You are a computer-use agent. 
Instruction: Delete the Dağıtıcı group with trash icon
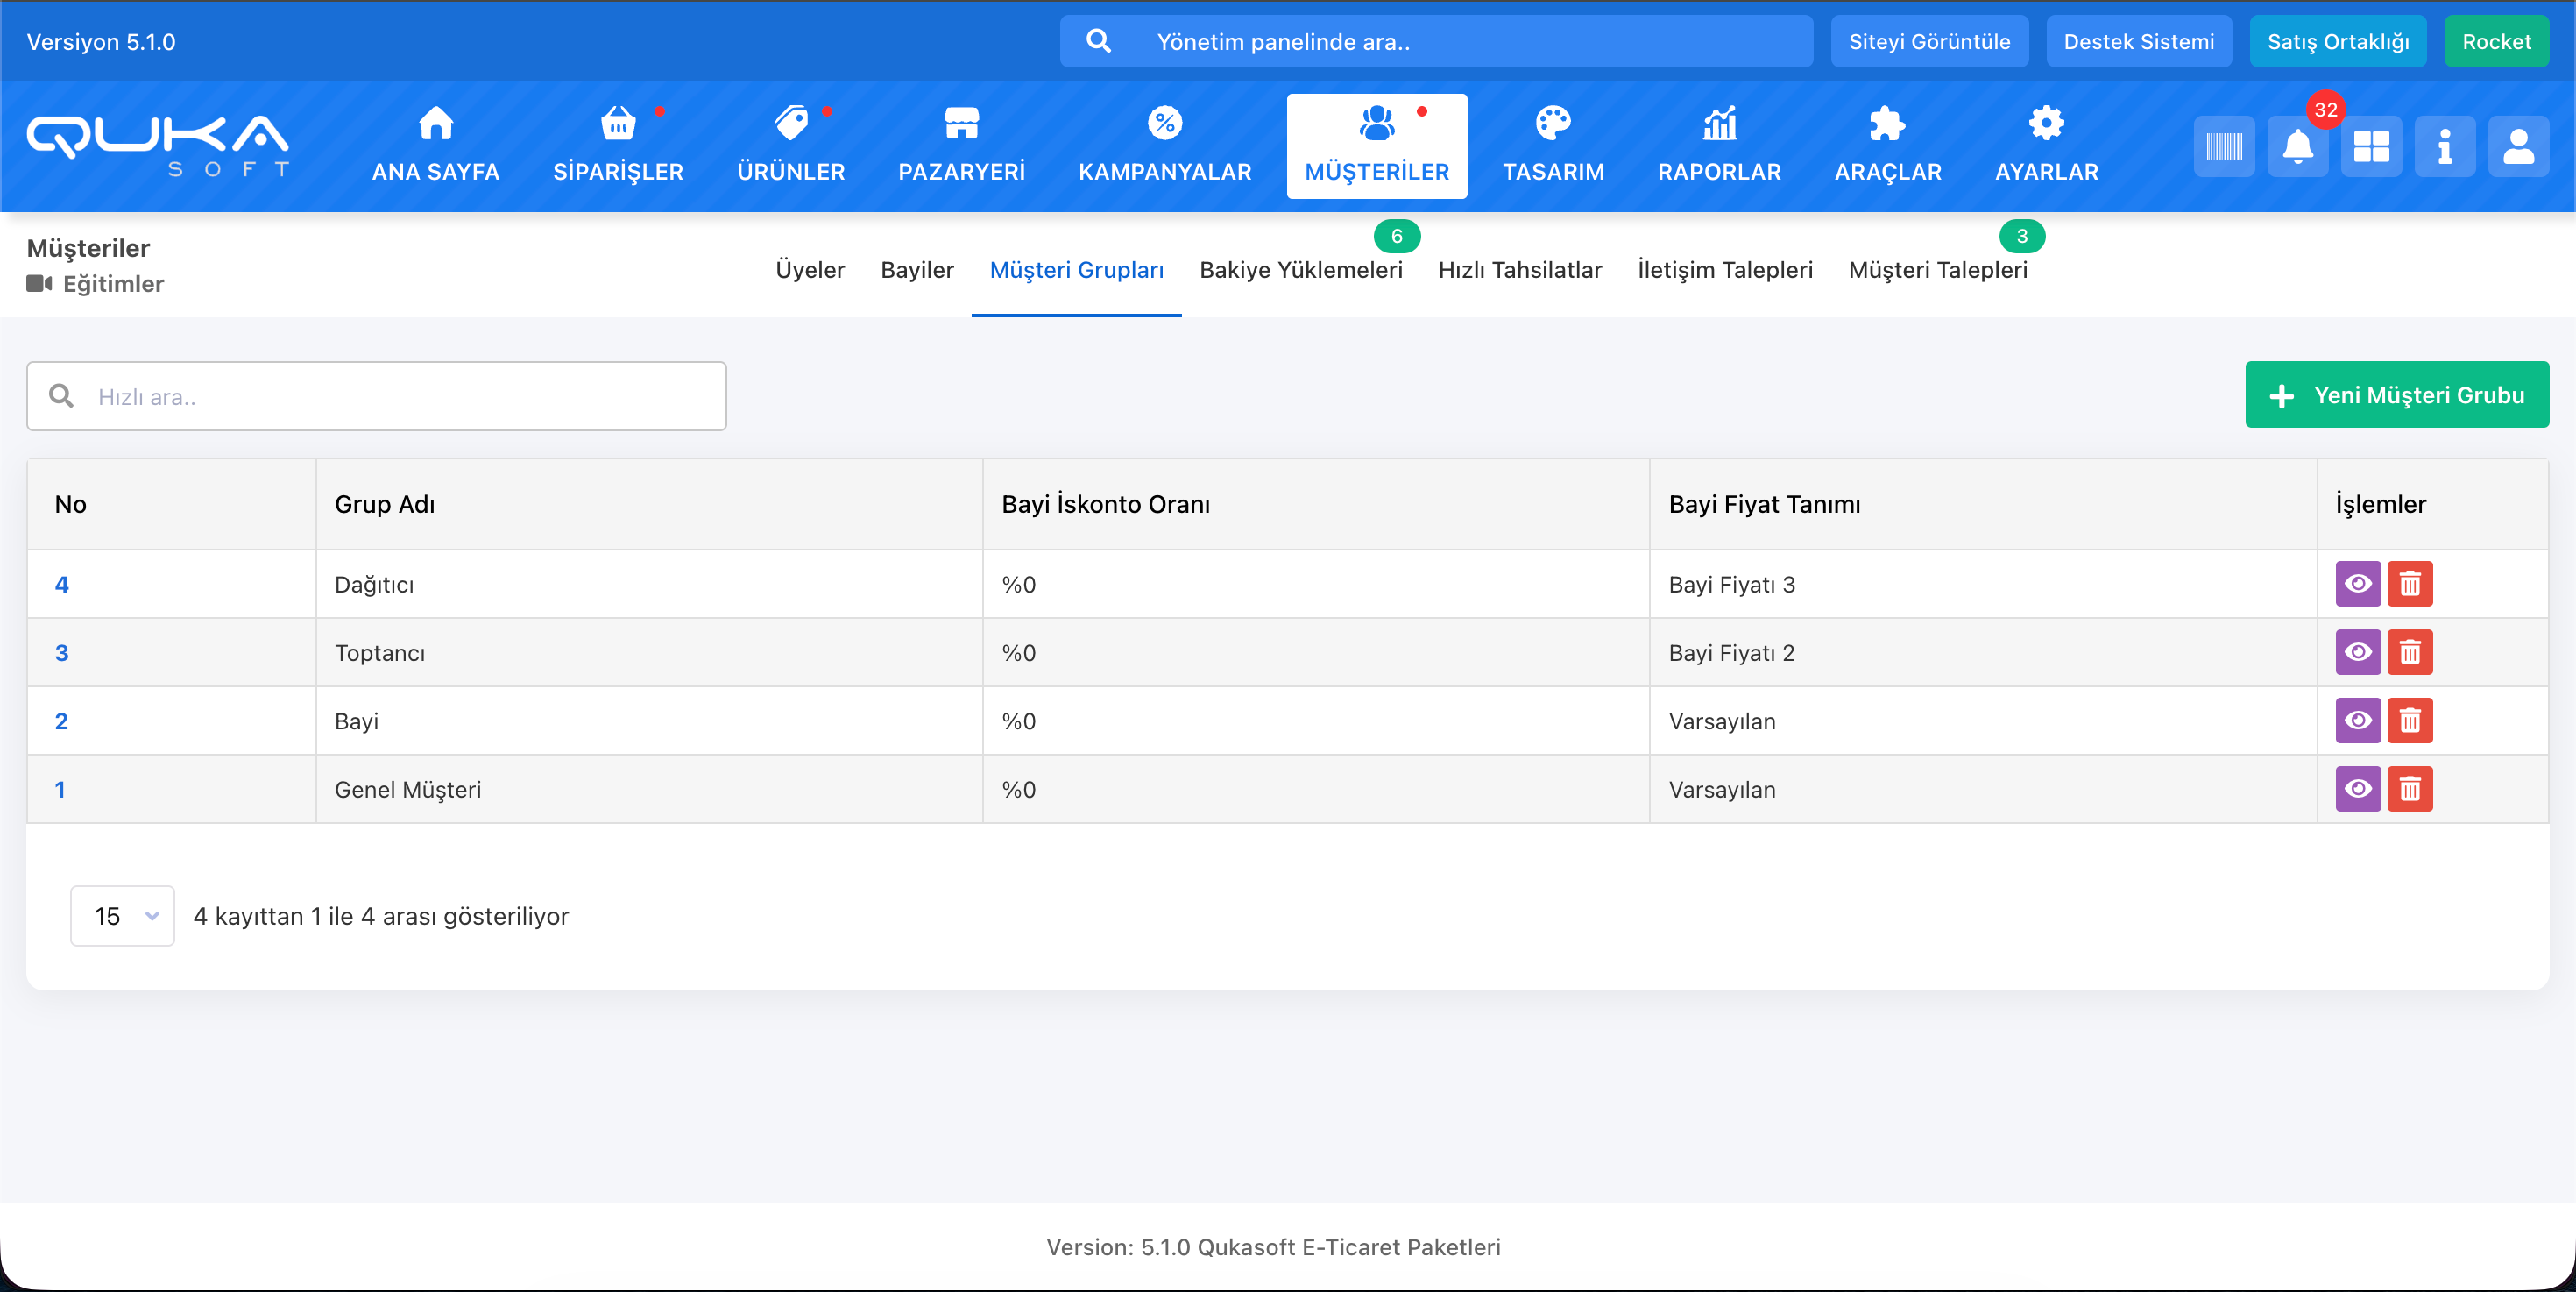[2409, 584]
